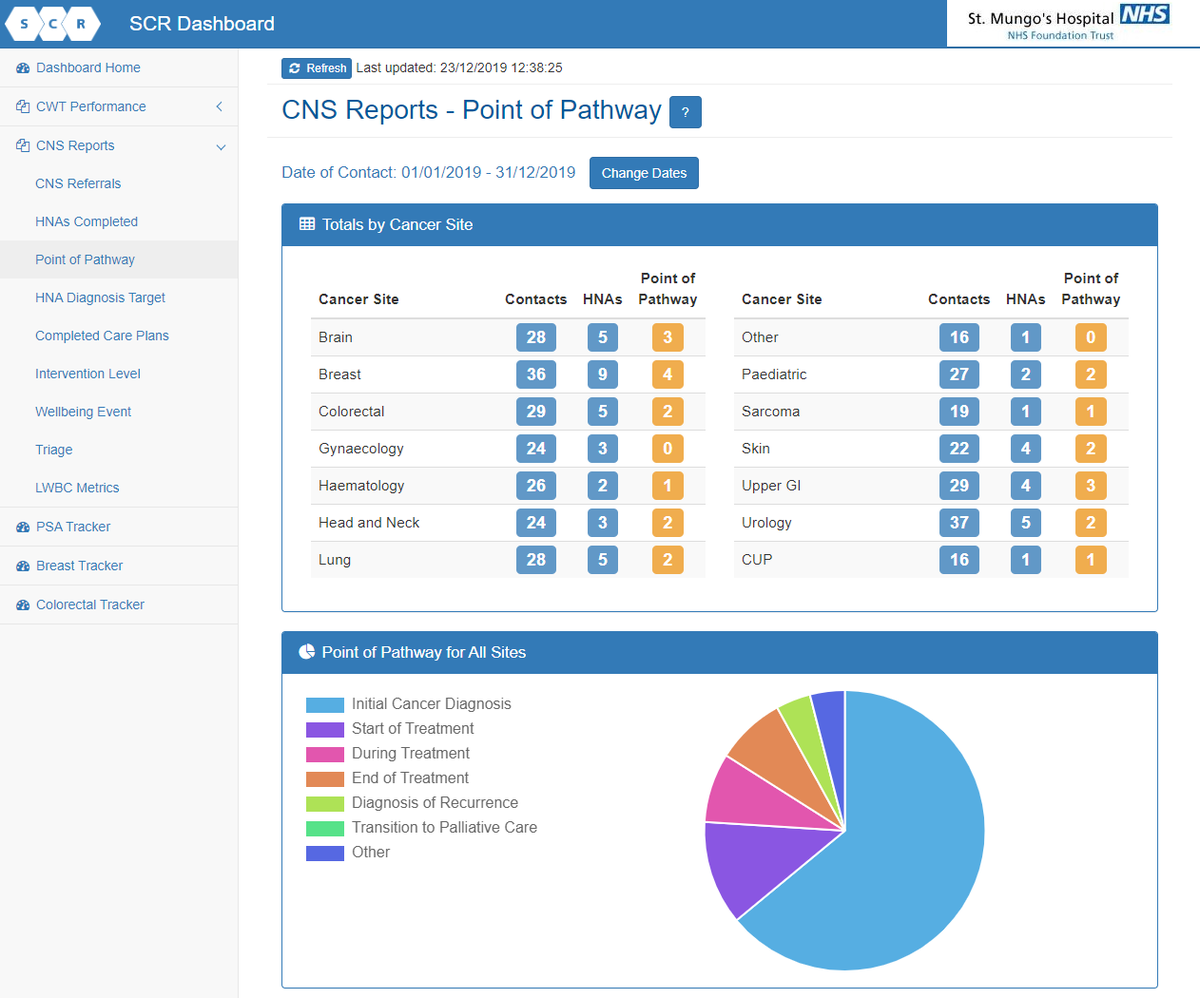Select Point of Pathway in sidebar

(x=85, y=260)
